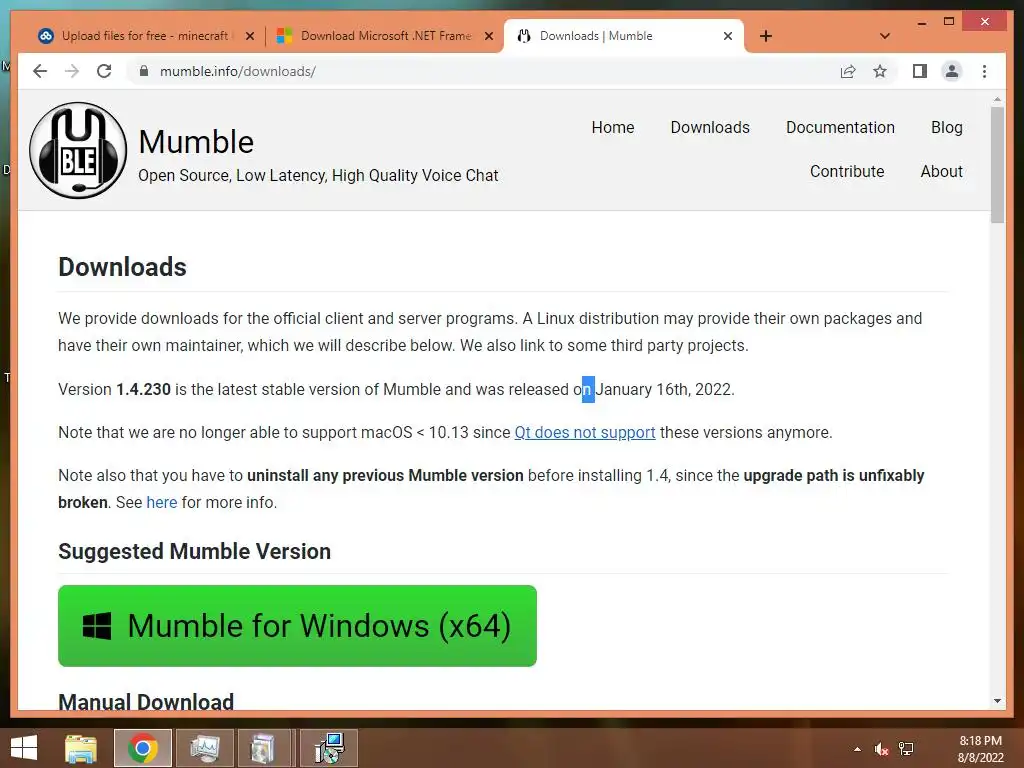Close the Upload files for free tab
This screenshot has width=1024, height=768.
click(x=249, y=36)
